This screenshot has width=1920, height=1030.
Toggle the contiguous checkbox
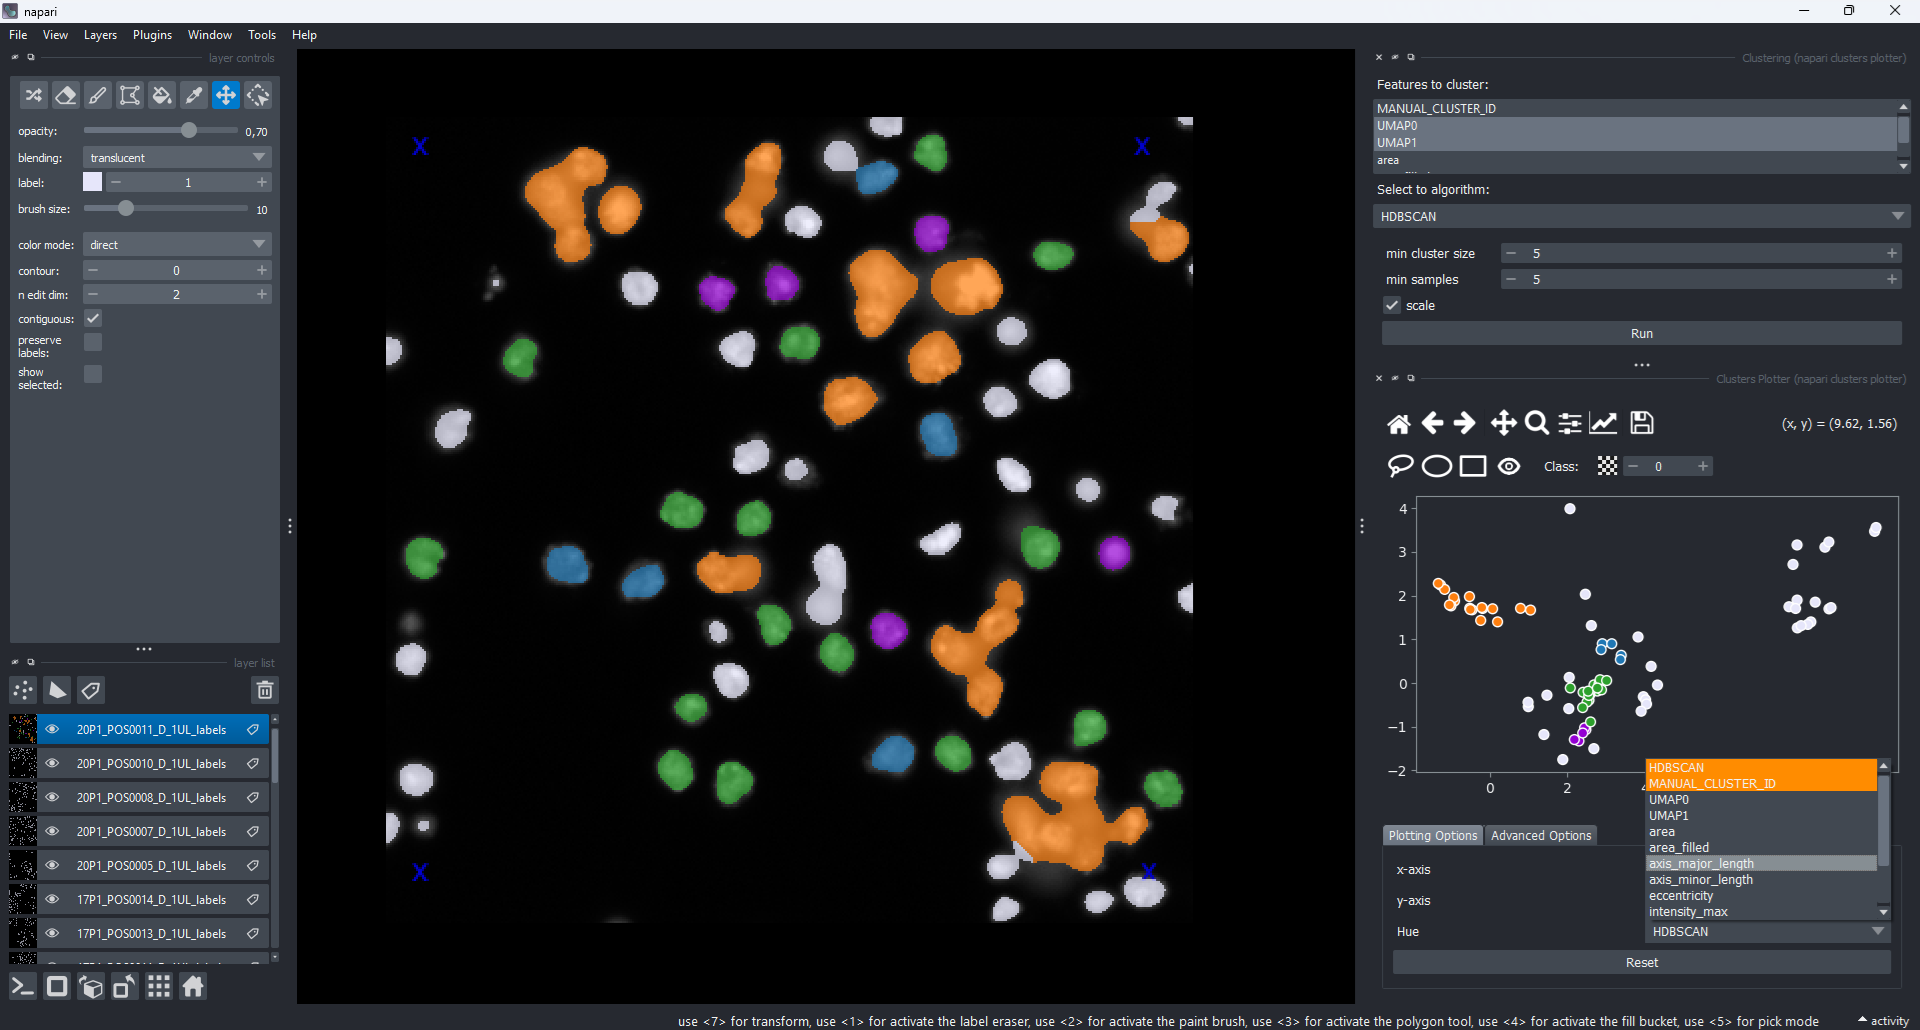tap(93, 318)
